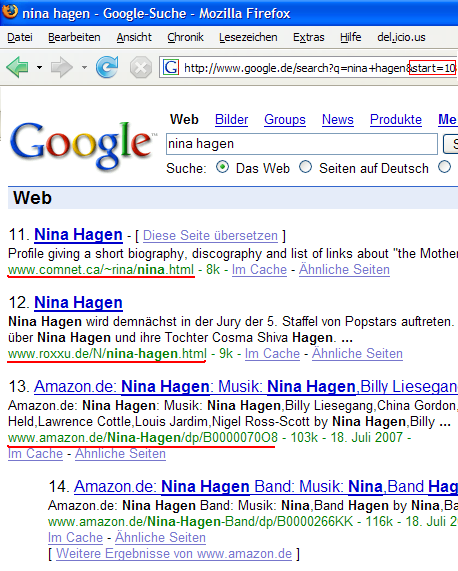Click the Firefox icon in the title bar

click(x=9, y=12)
